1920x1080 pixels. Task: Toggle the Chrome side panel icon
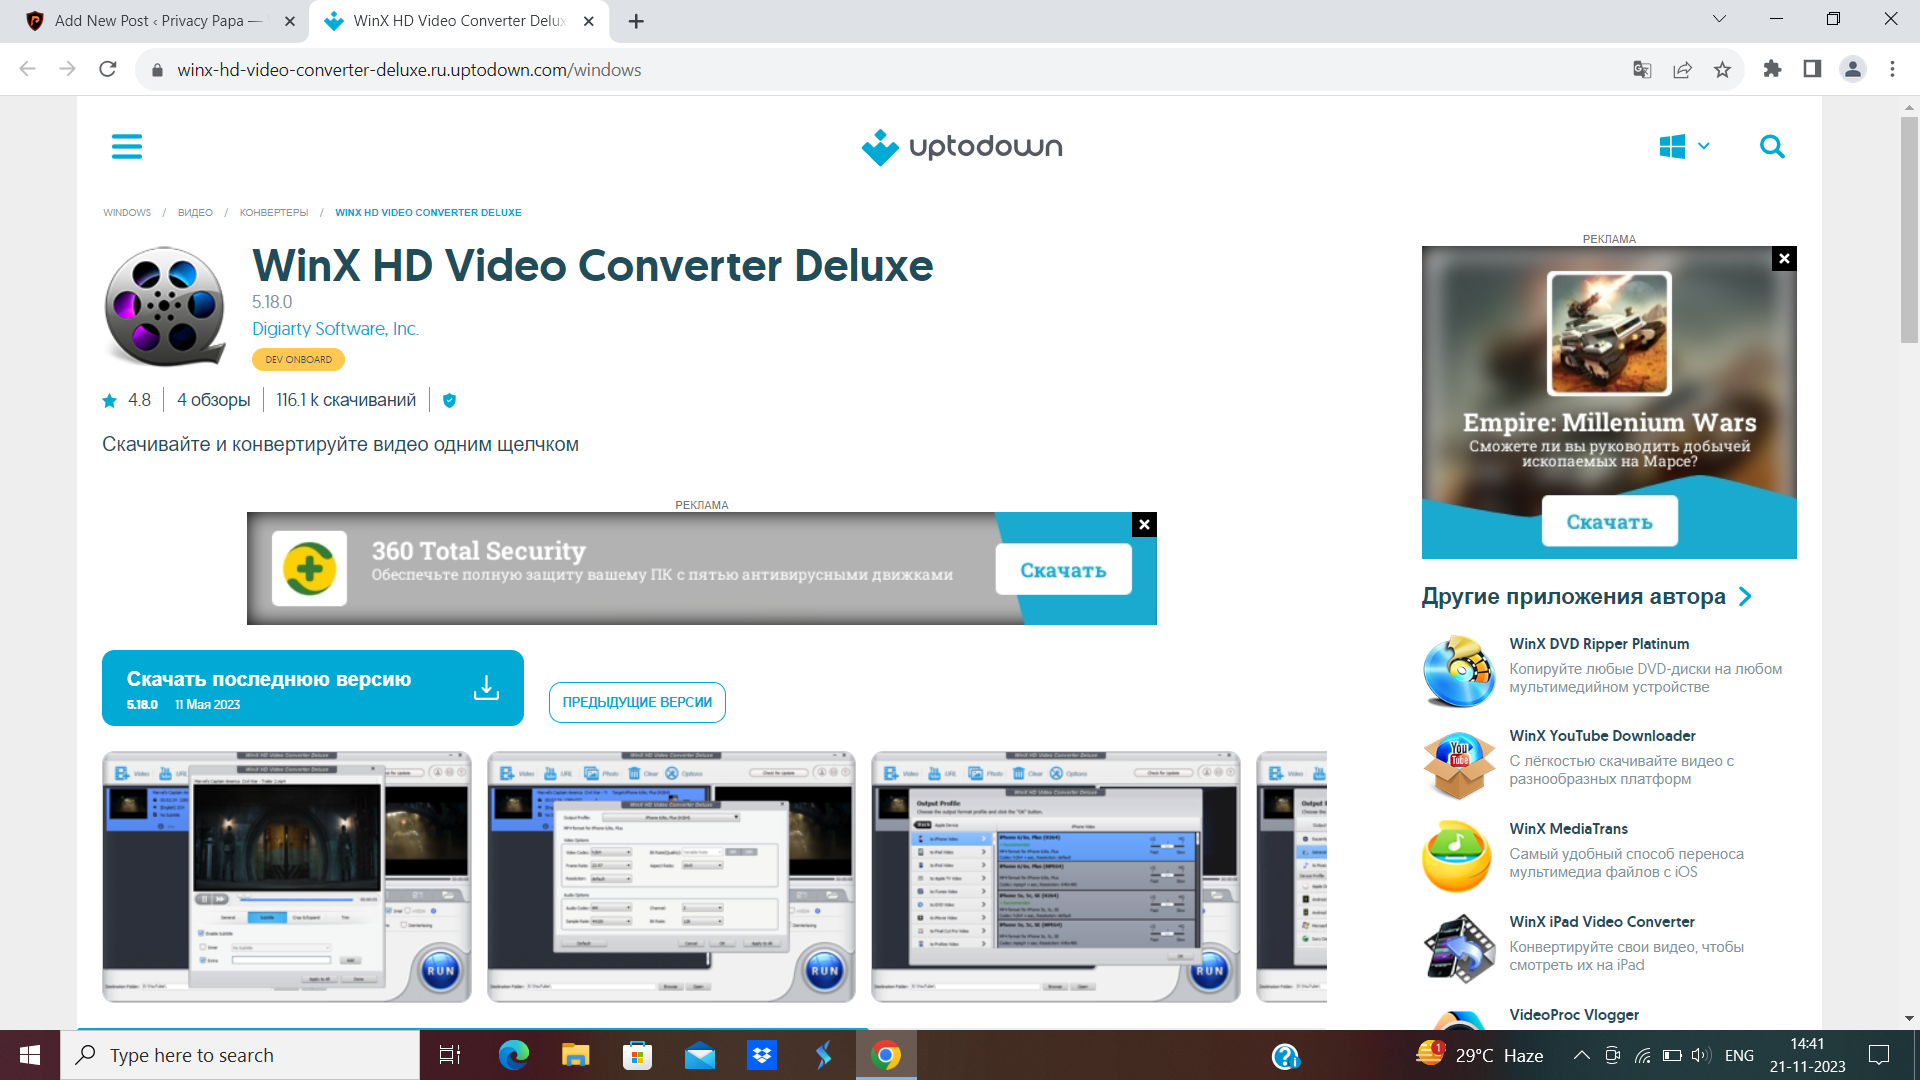(1812, 69)
